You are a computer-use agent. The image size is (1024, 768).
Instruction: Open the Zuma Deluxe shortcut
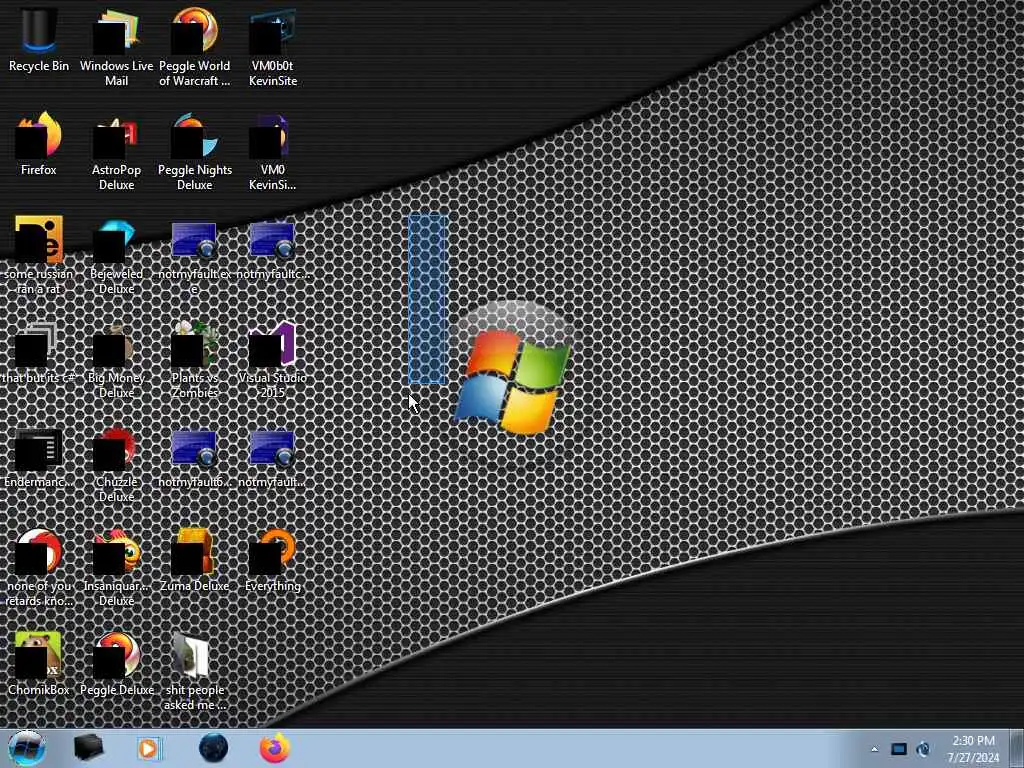tap(195, 560)
